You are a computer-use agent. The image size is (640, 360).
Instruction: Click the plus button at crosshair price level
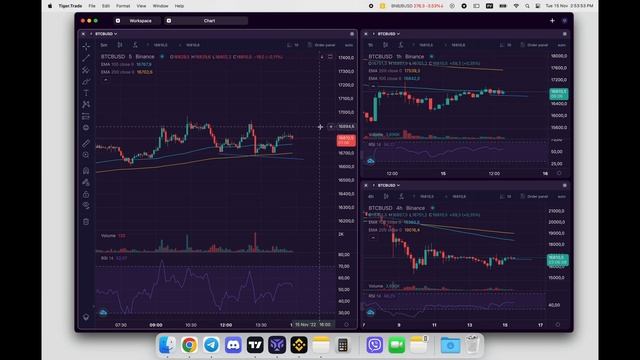[331, 127]
